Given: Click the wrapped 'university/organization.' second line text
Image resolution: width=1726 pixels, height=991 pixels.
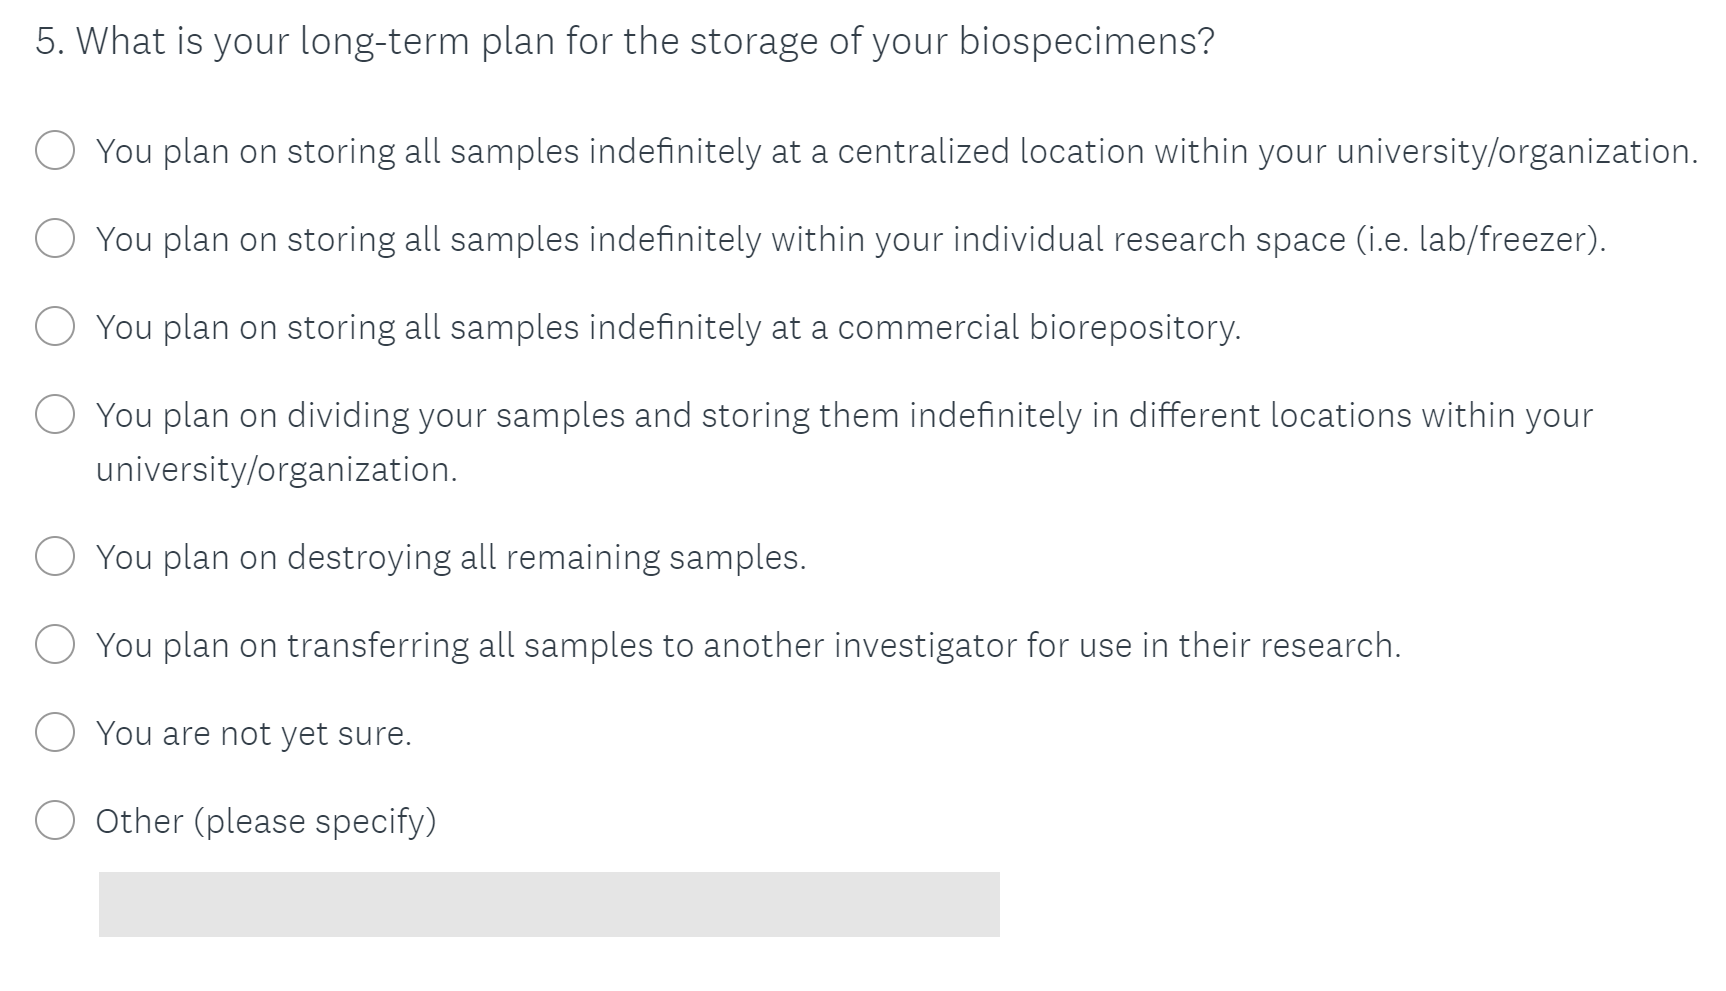Looking at the screenshot, I should (x=276, y=470).
